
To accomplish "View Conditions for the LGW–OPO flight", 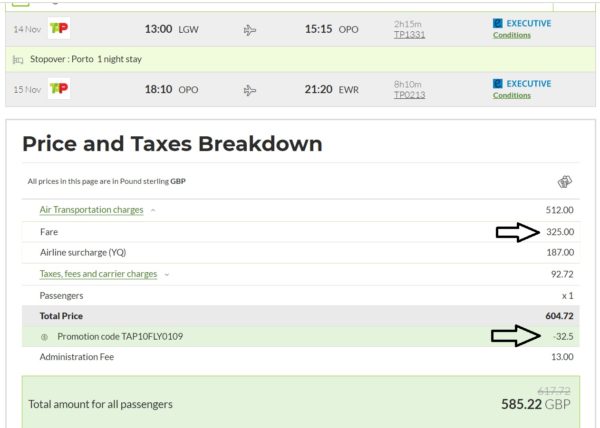I will (512, 36).
